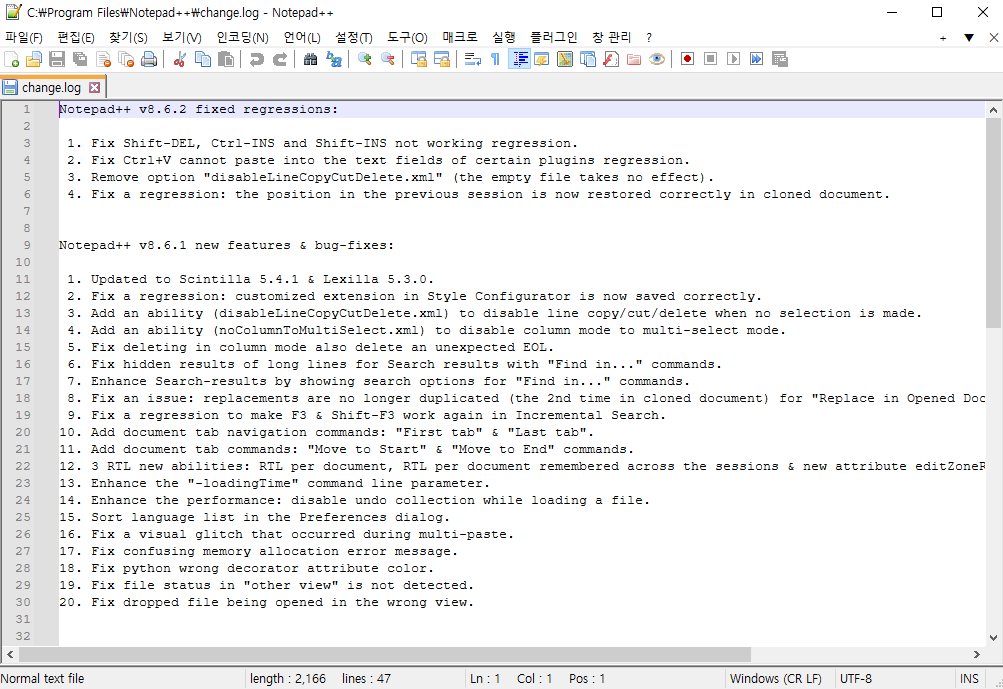Click the Close document toolbar icon
The width and height of the screenshot is (1003, 689).
(x=103, y=59)
